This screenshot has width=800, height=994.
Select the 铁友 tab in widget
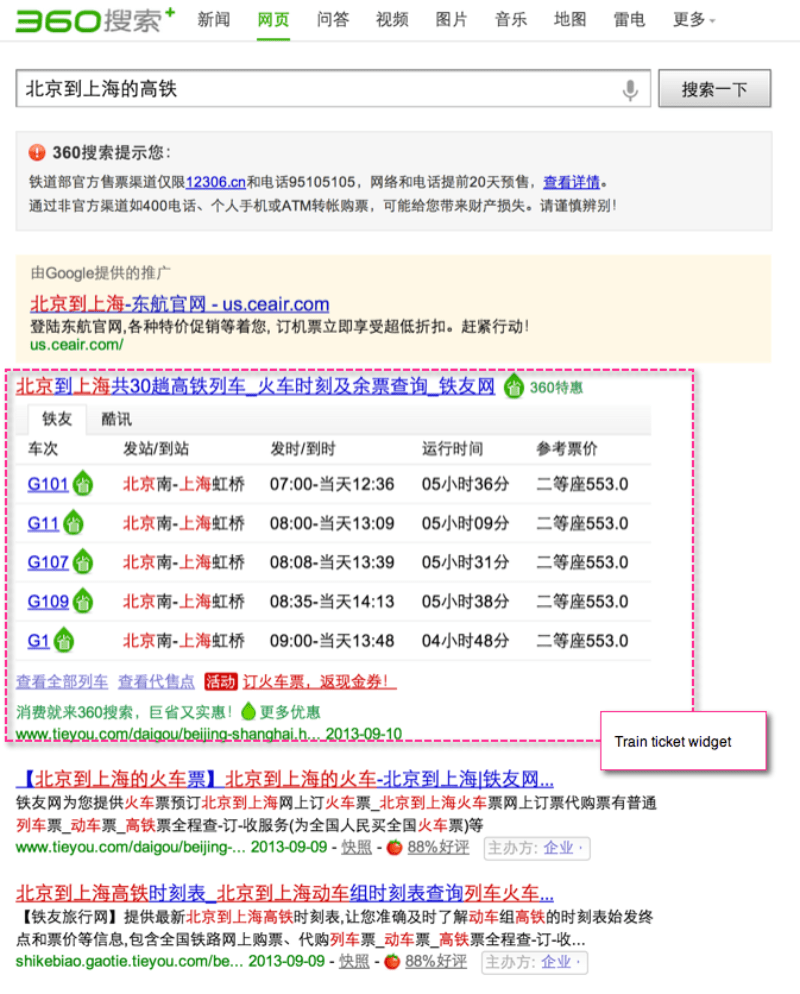(57, 420)
